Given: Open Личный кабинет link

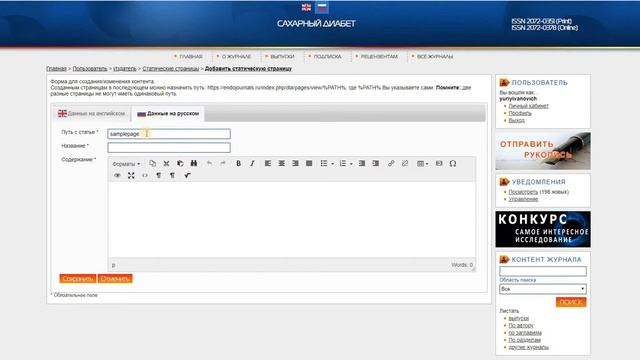Looking at the screenshot, I should (x=529, y=106).
